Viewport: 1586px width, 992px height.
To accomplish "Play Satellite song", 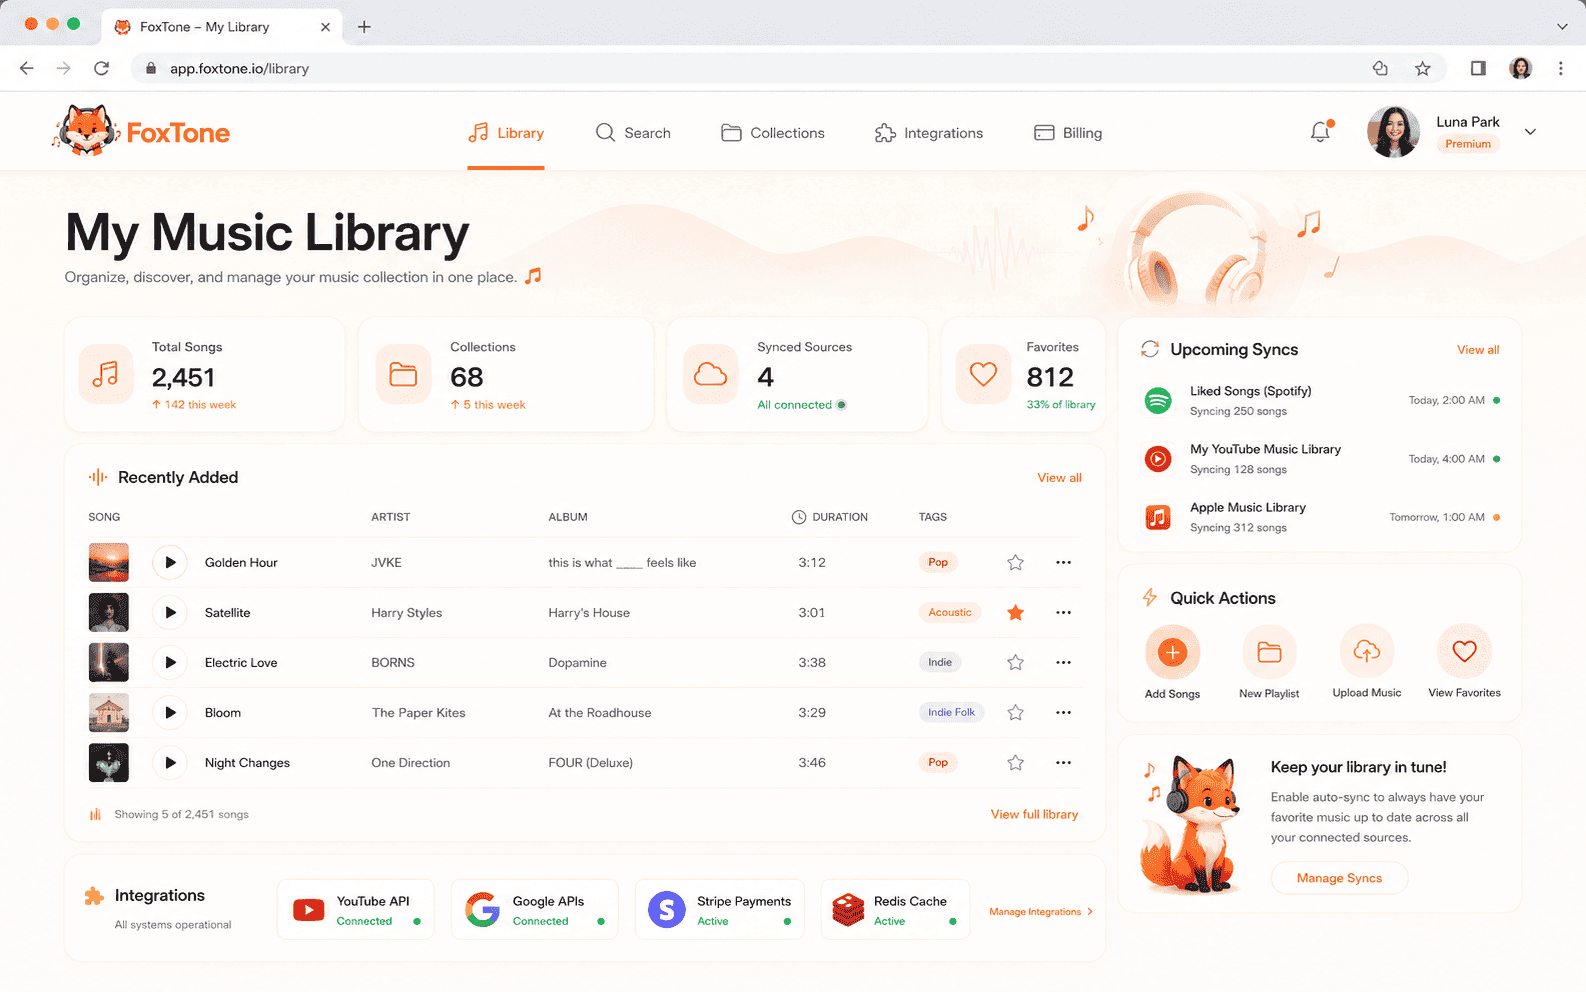I will point(170,612).
